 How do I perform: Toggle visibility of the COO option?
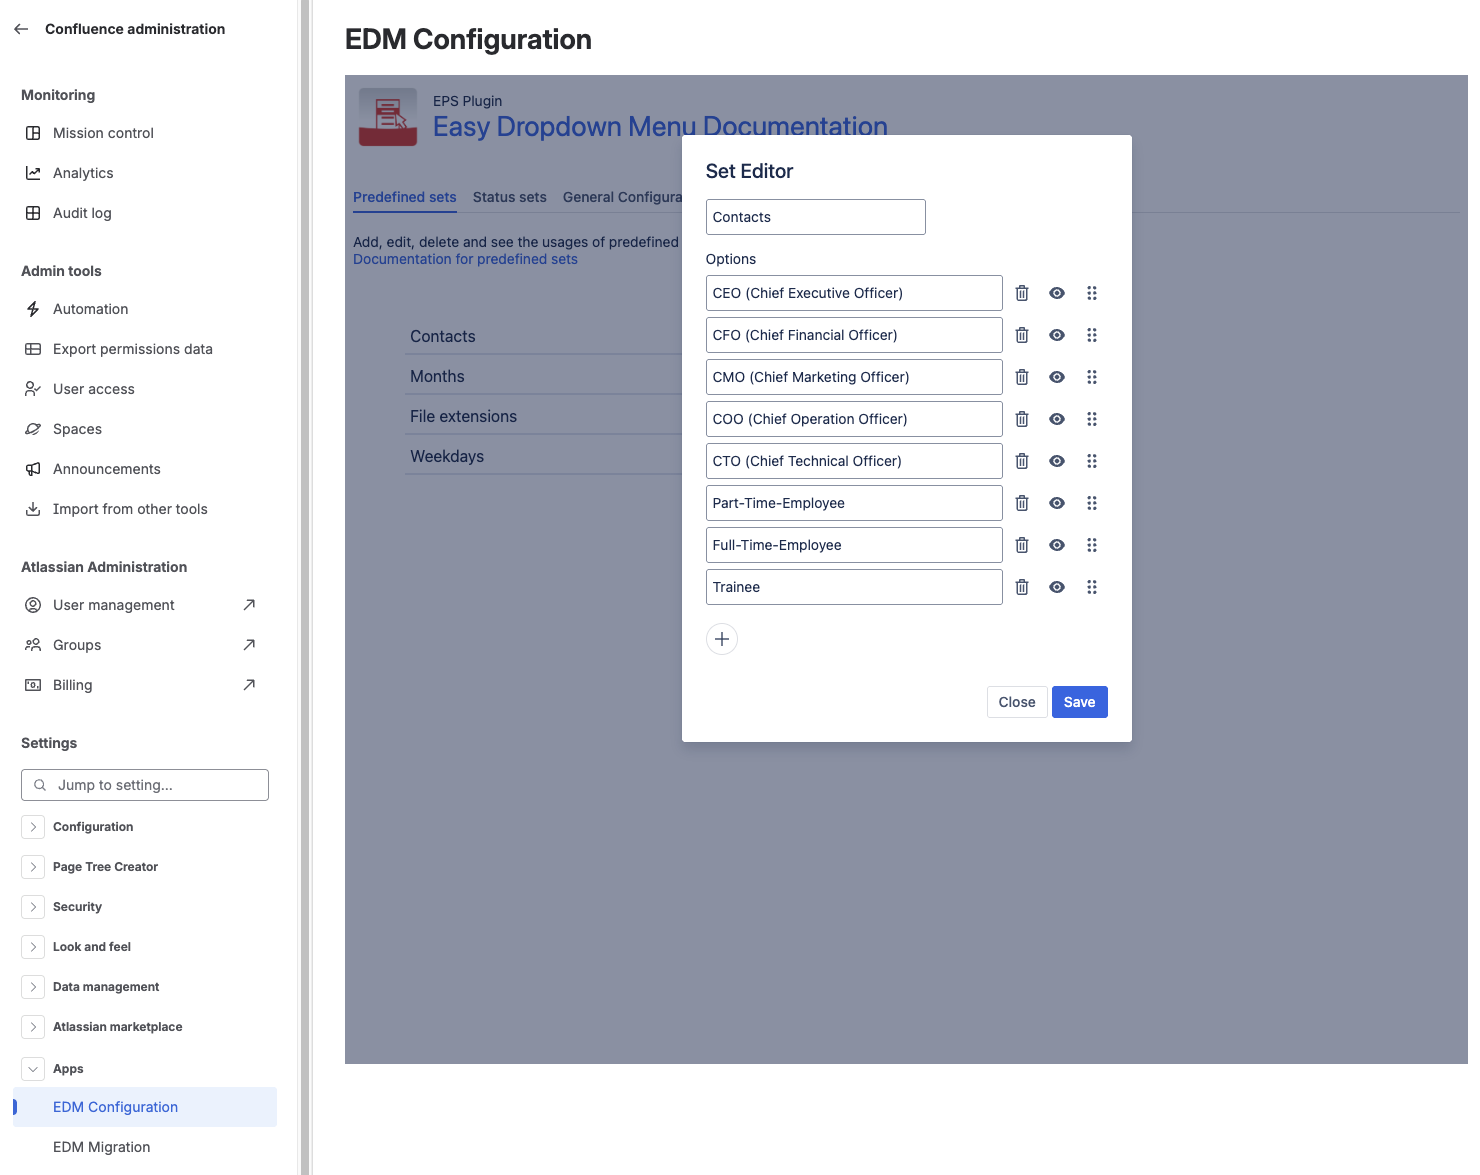coord(1057,419)
